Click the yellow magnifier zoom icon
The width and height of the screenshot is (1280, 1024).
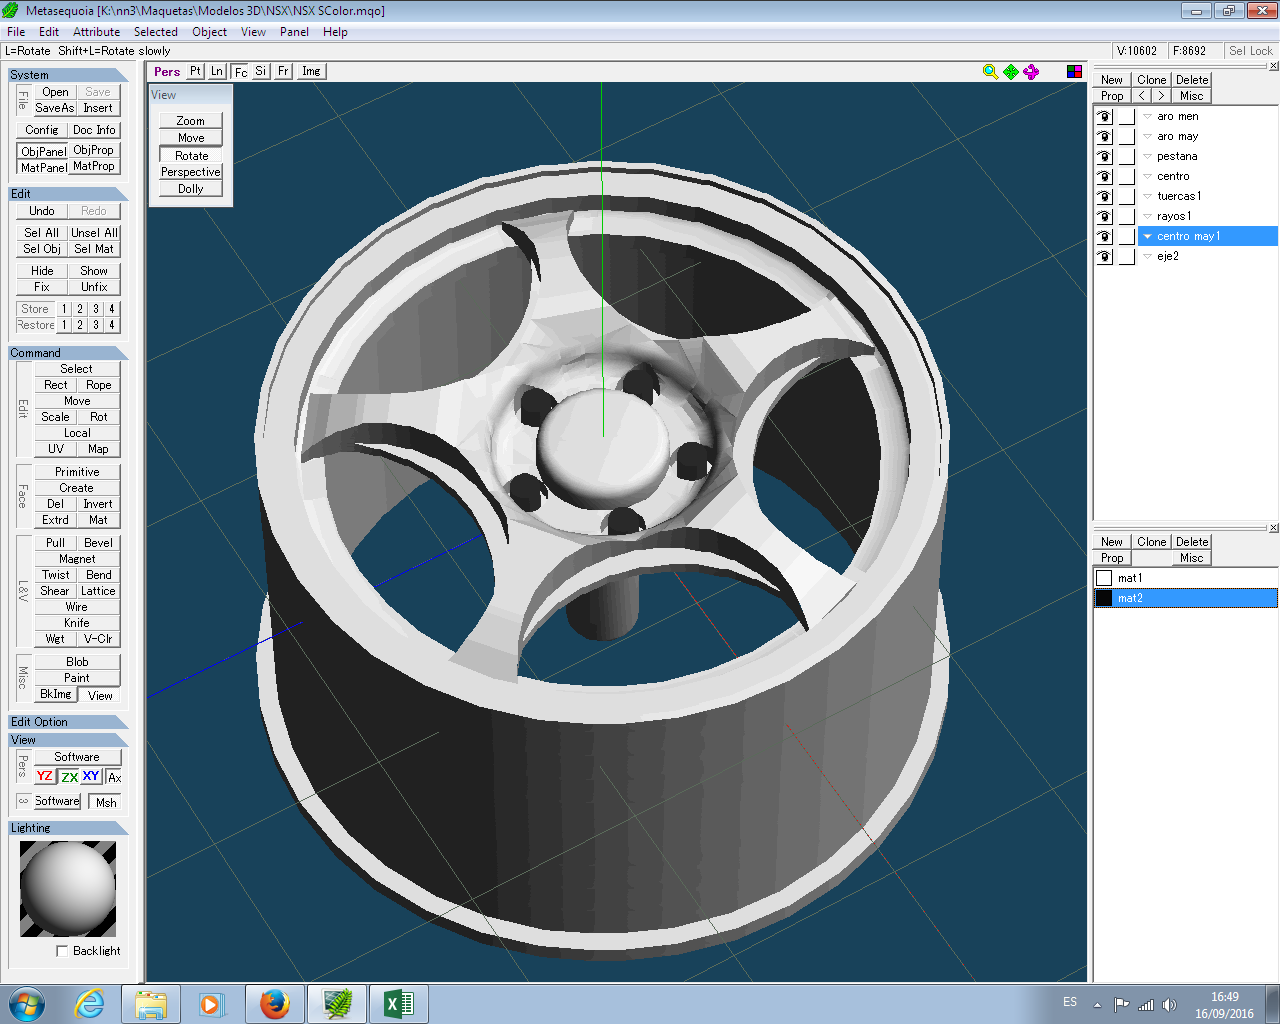point(990,72)
